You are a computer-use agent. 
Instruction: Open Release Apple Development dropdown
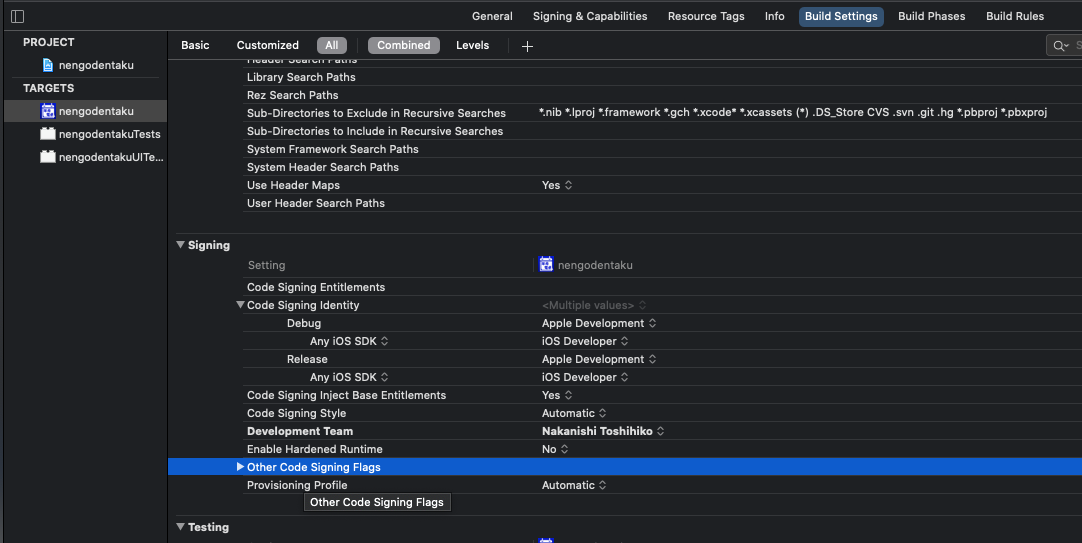[x=599, y=359]
